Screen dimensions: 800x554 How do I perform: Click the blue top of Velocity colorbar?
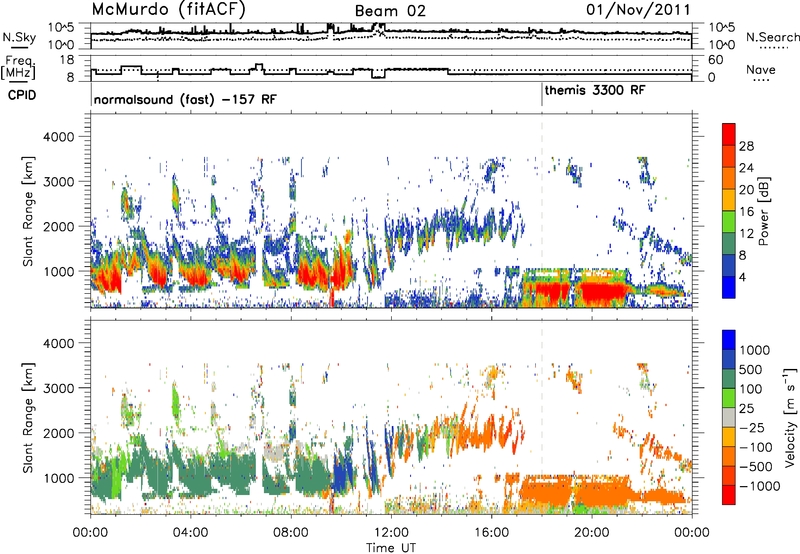729,340
